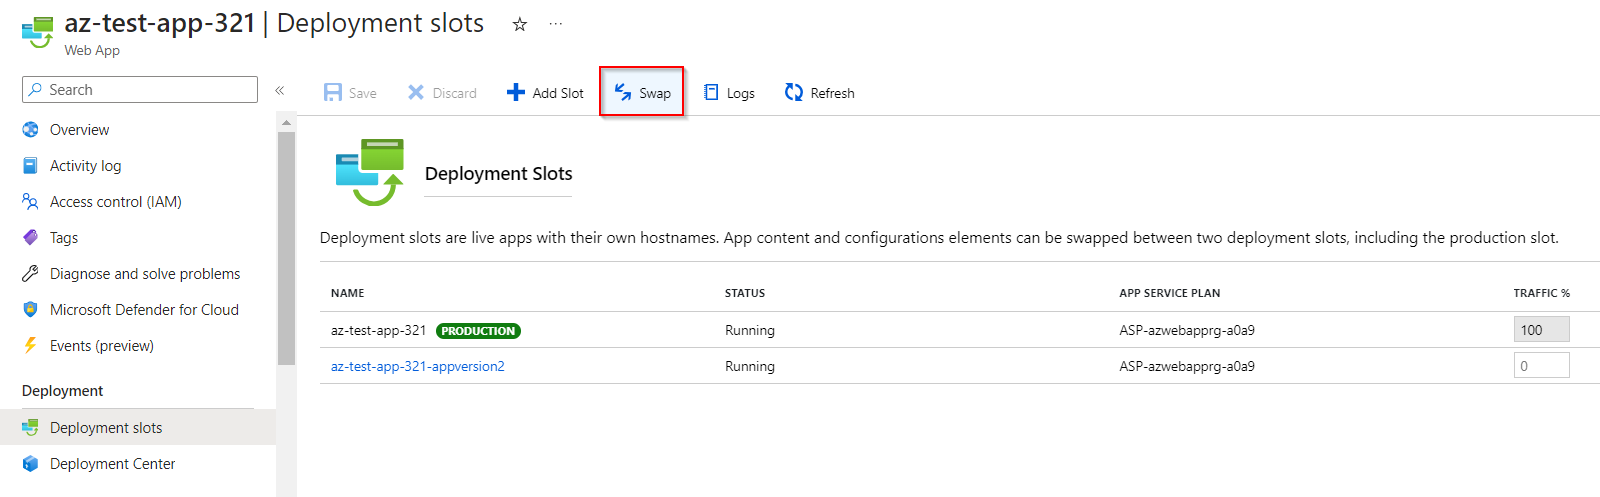
Task: Click the Swap arrows icon
Action: pos(622,92)
